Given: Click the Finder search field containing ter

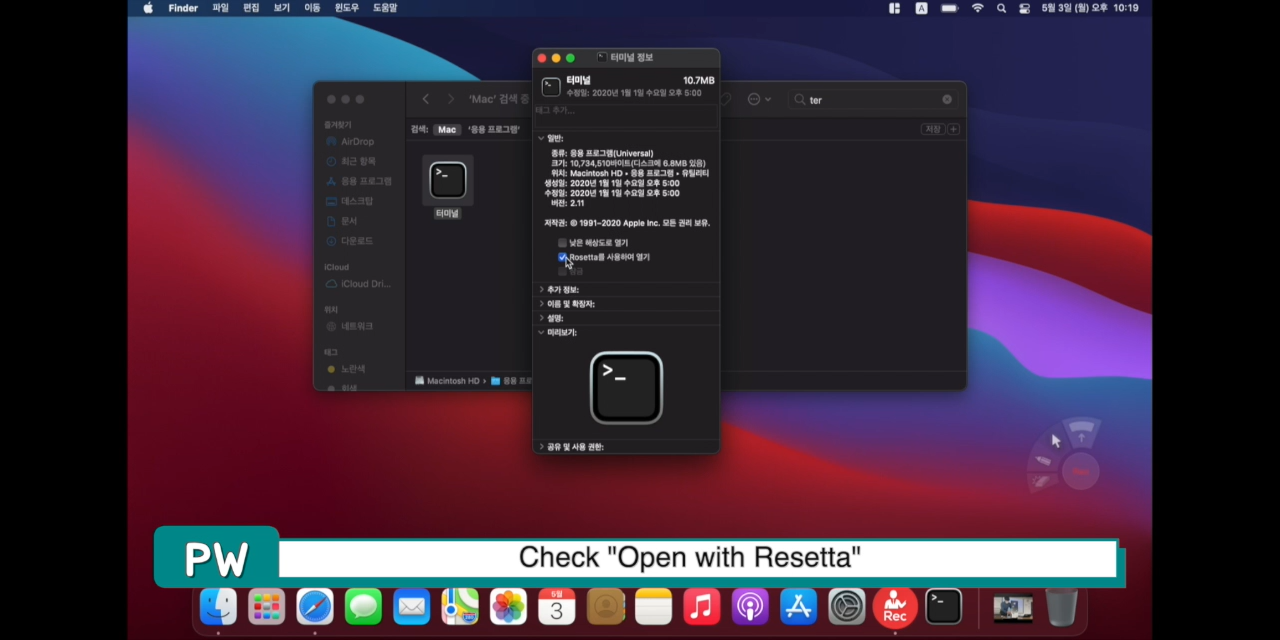Looking at the screenshot, I should [x=872, y=99].
